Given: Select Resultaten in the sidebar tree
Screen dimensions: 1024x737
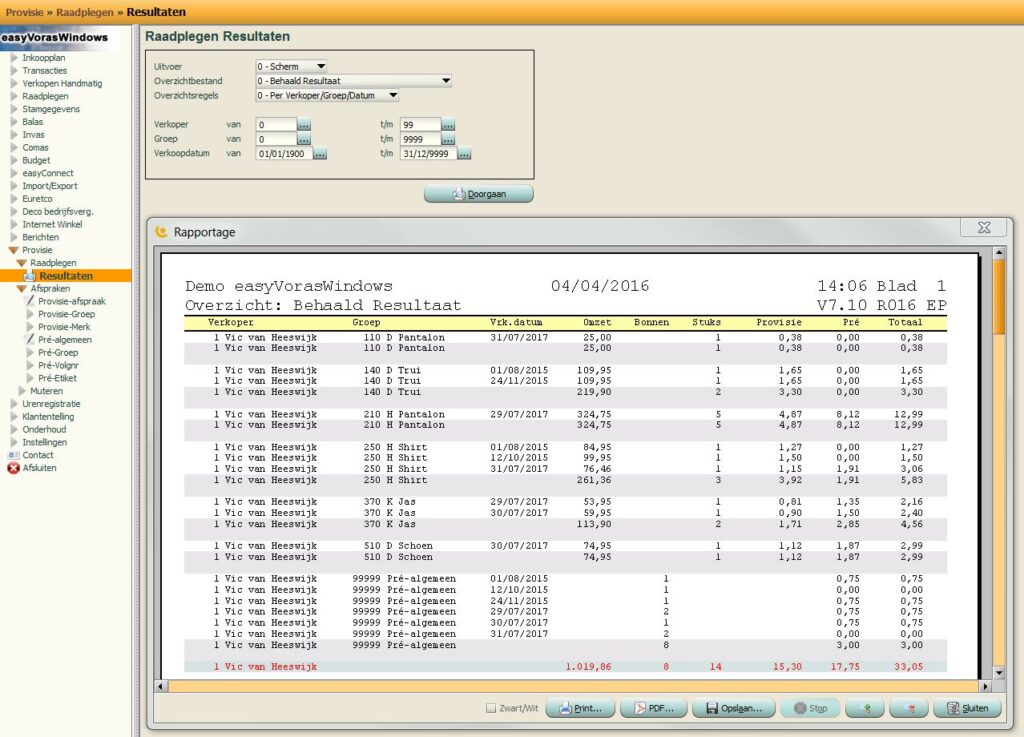Looking at the screenshot, I should click(x=66, y=275).
